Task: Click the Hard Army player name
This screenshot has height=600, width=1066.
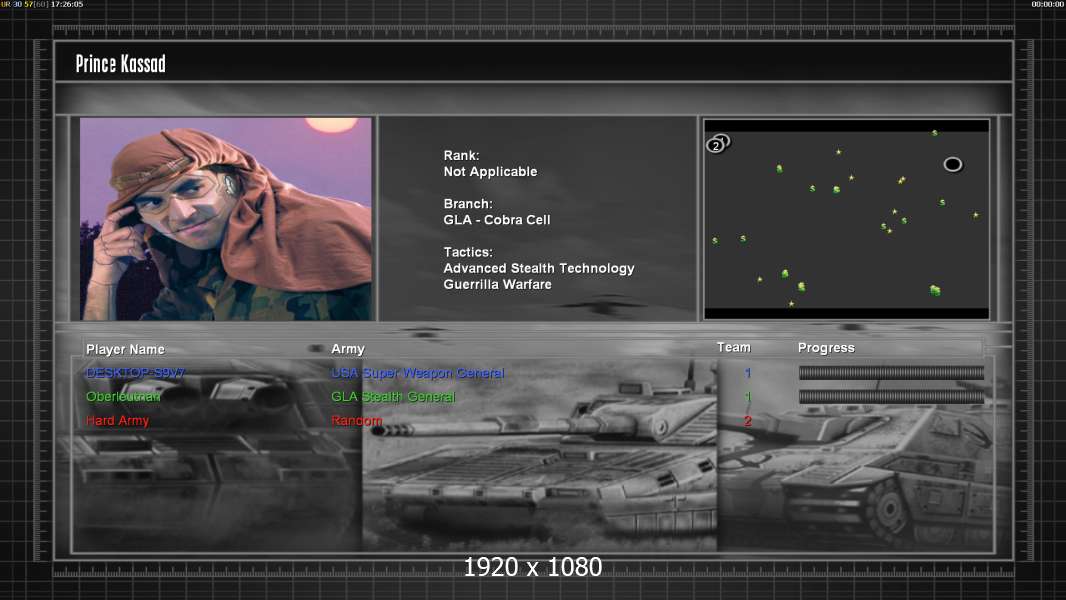Action: tap(118, 421)
